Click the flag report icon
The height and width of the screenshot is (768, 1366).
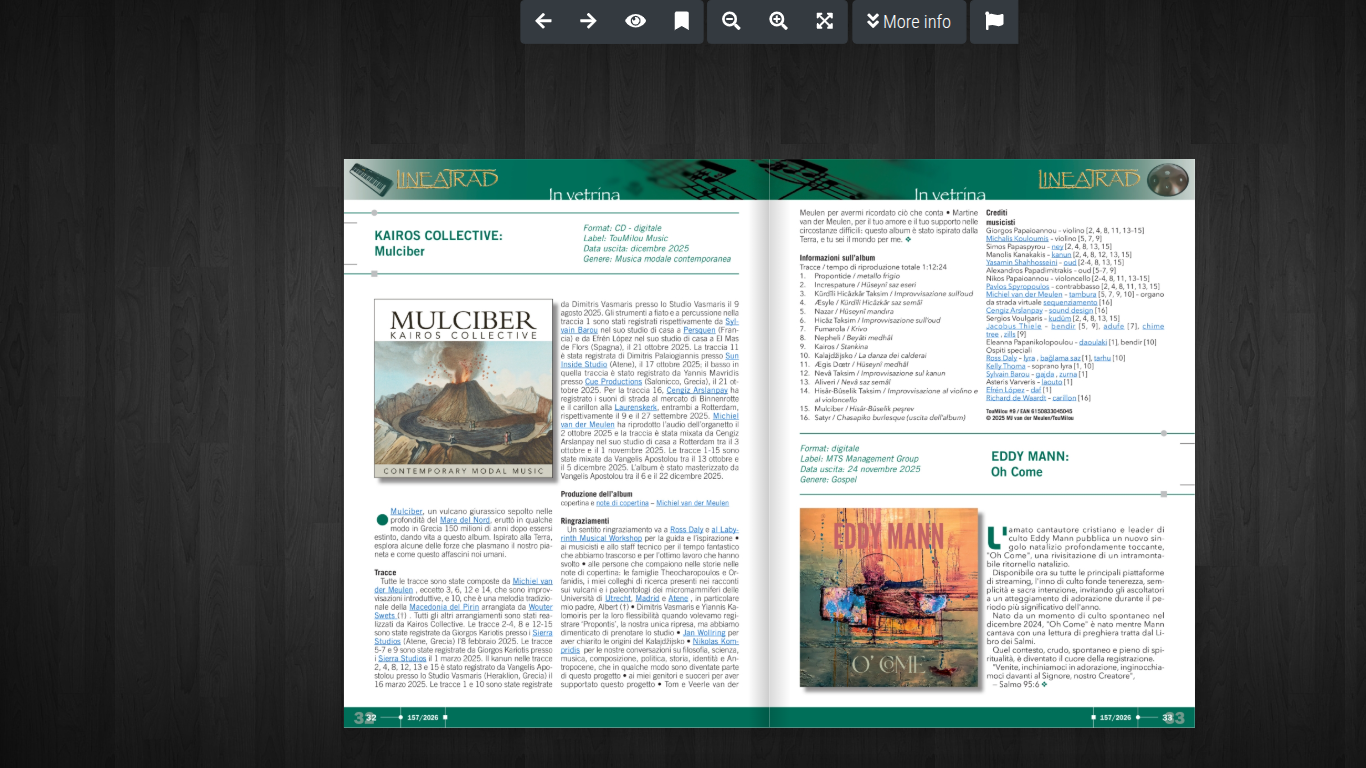(994, 21)
